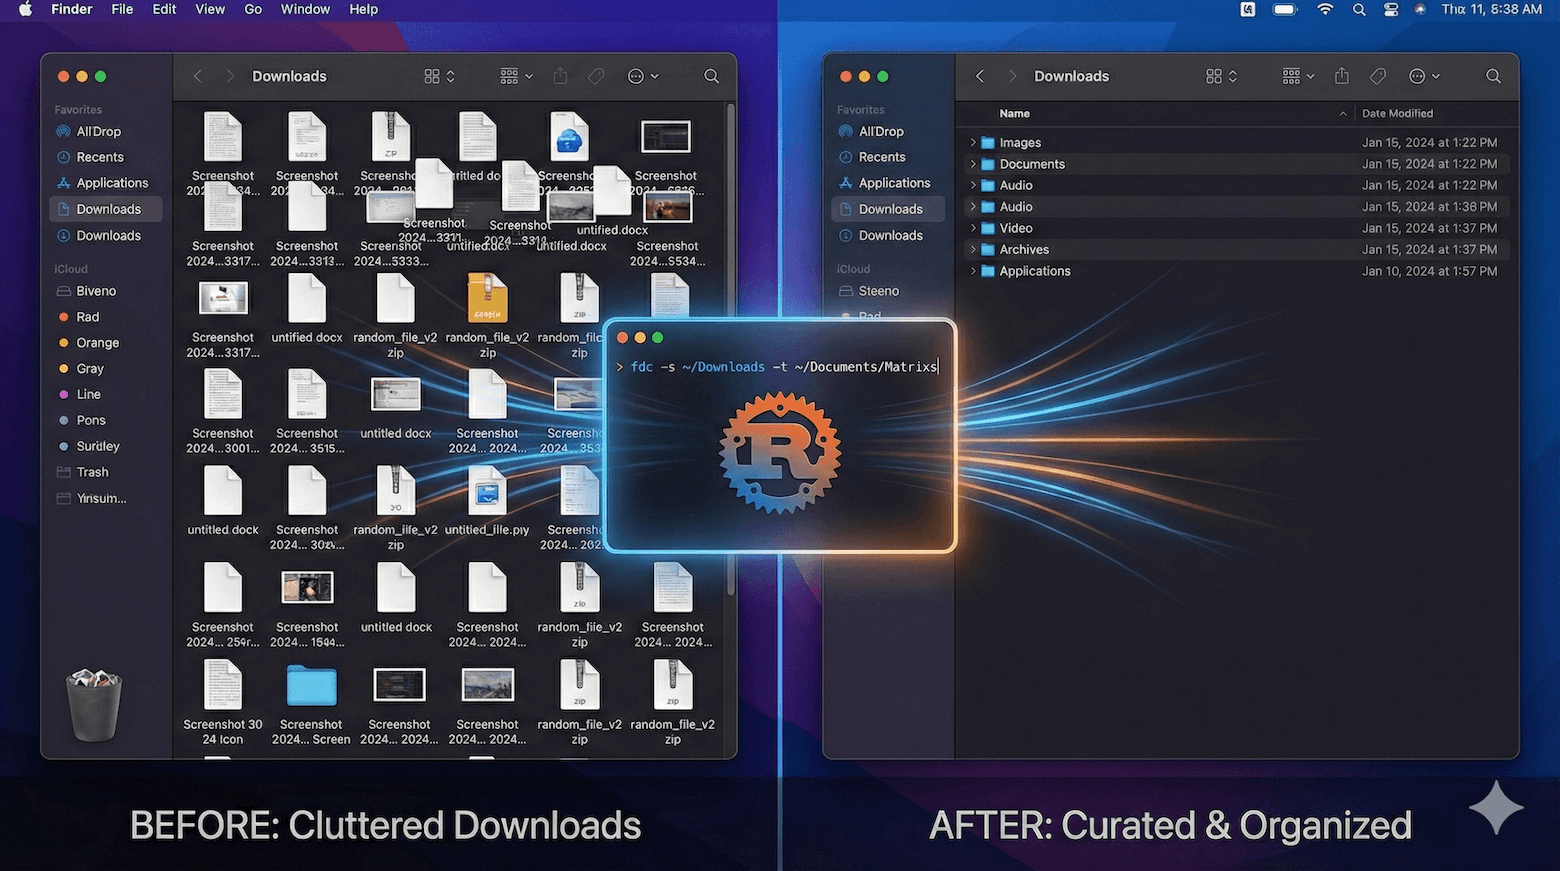Click the Share icon in the left window toolbar
This screenshot has height=871, width=1560.
[560, 76]
